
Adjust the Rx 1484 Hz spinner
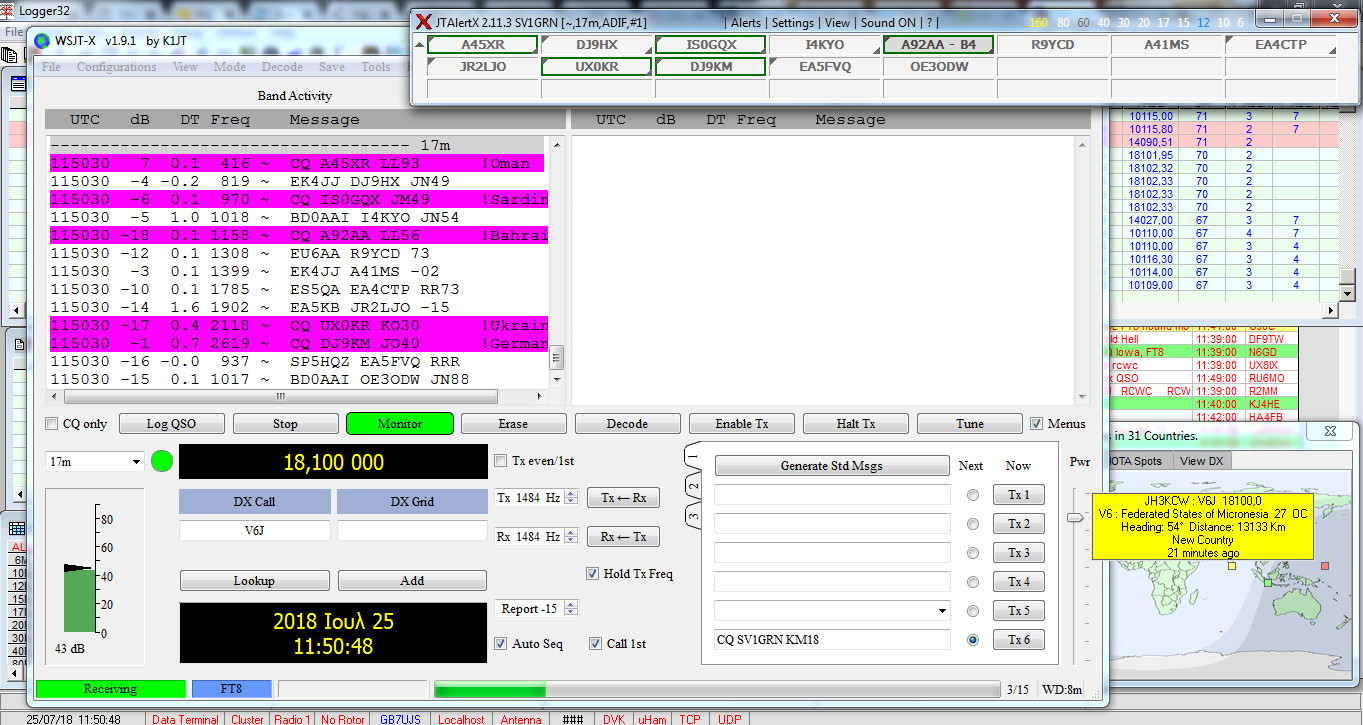click(x=571, y=537)
